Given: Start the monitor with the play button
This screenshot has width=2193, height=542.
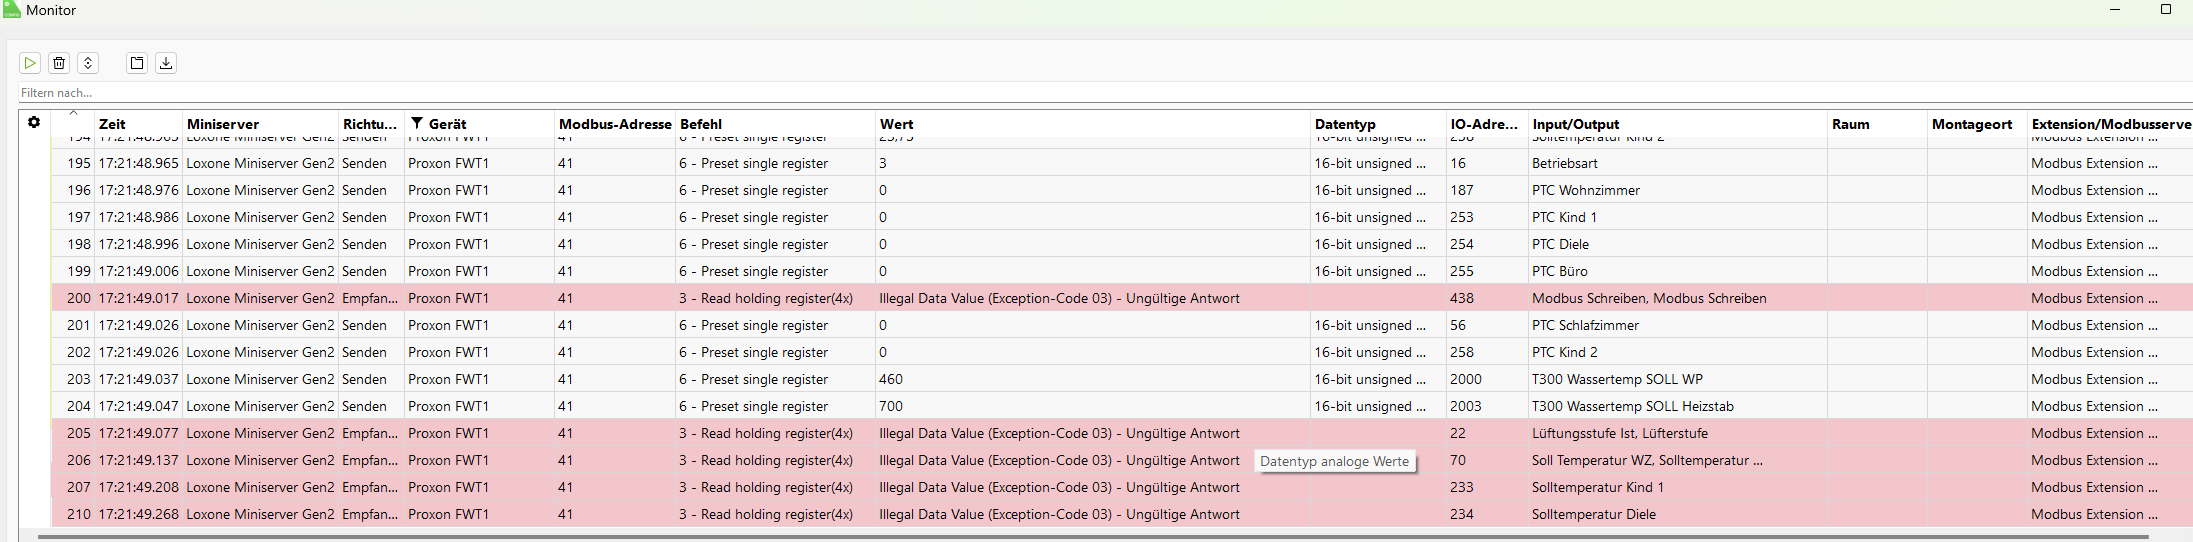Looking at the screenshot, I should [30, 63].
